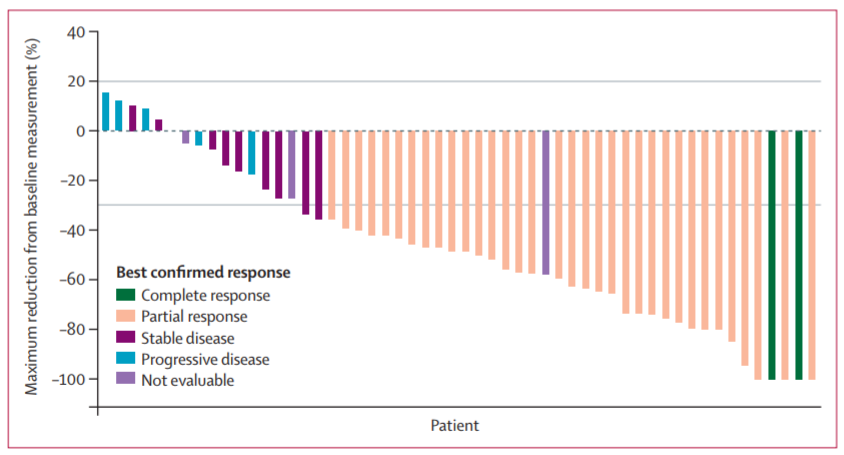Click the "Patient" x-axis label
Viewport: 844px width, 455px height.
pyautogui.click(x=455, y=425)
